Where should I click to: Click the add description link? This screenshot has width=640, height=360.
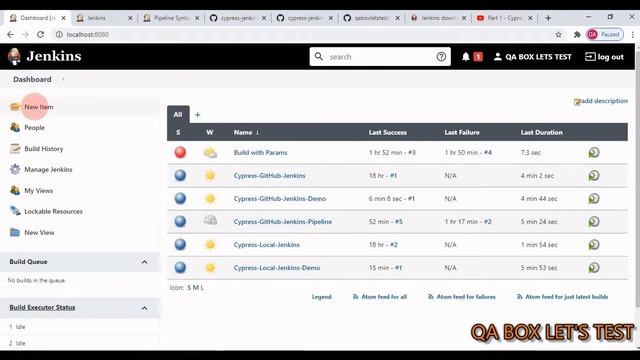pyautogui.click(x=601, y=101)
